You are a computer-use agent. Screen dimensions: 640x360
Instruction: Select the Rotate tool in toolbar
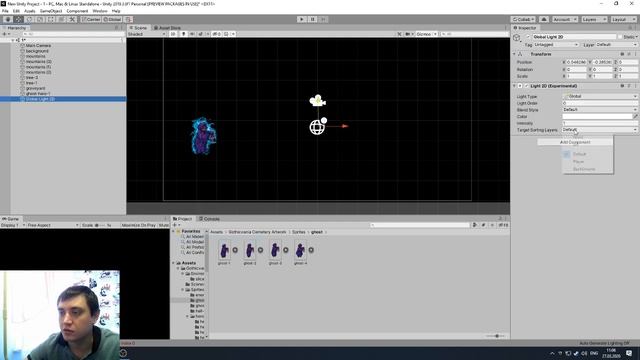[x=29, y=19]
